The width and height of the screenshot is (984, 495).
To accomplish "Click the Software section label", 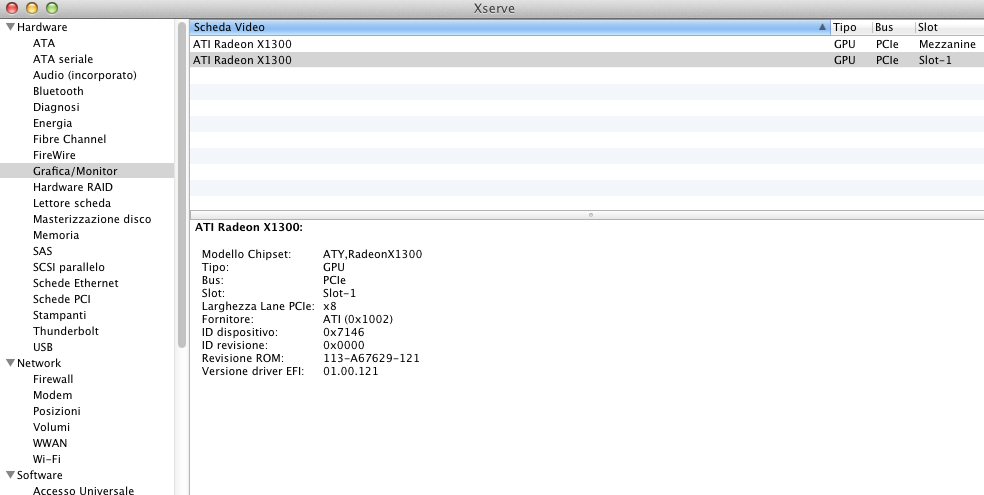I will [40, 475].
